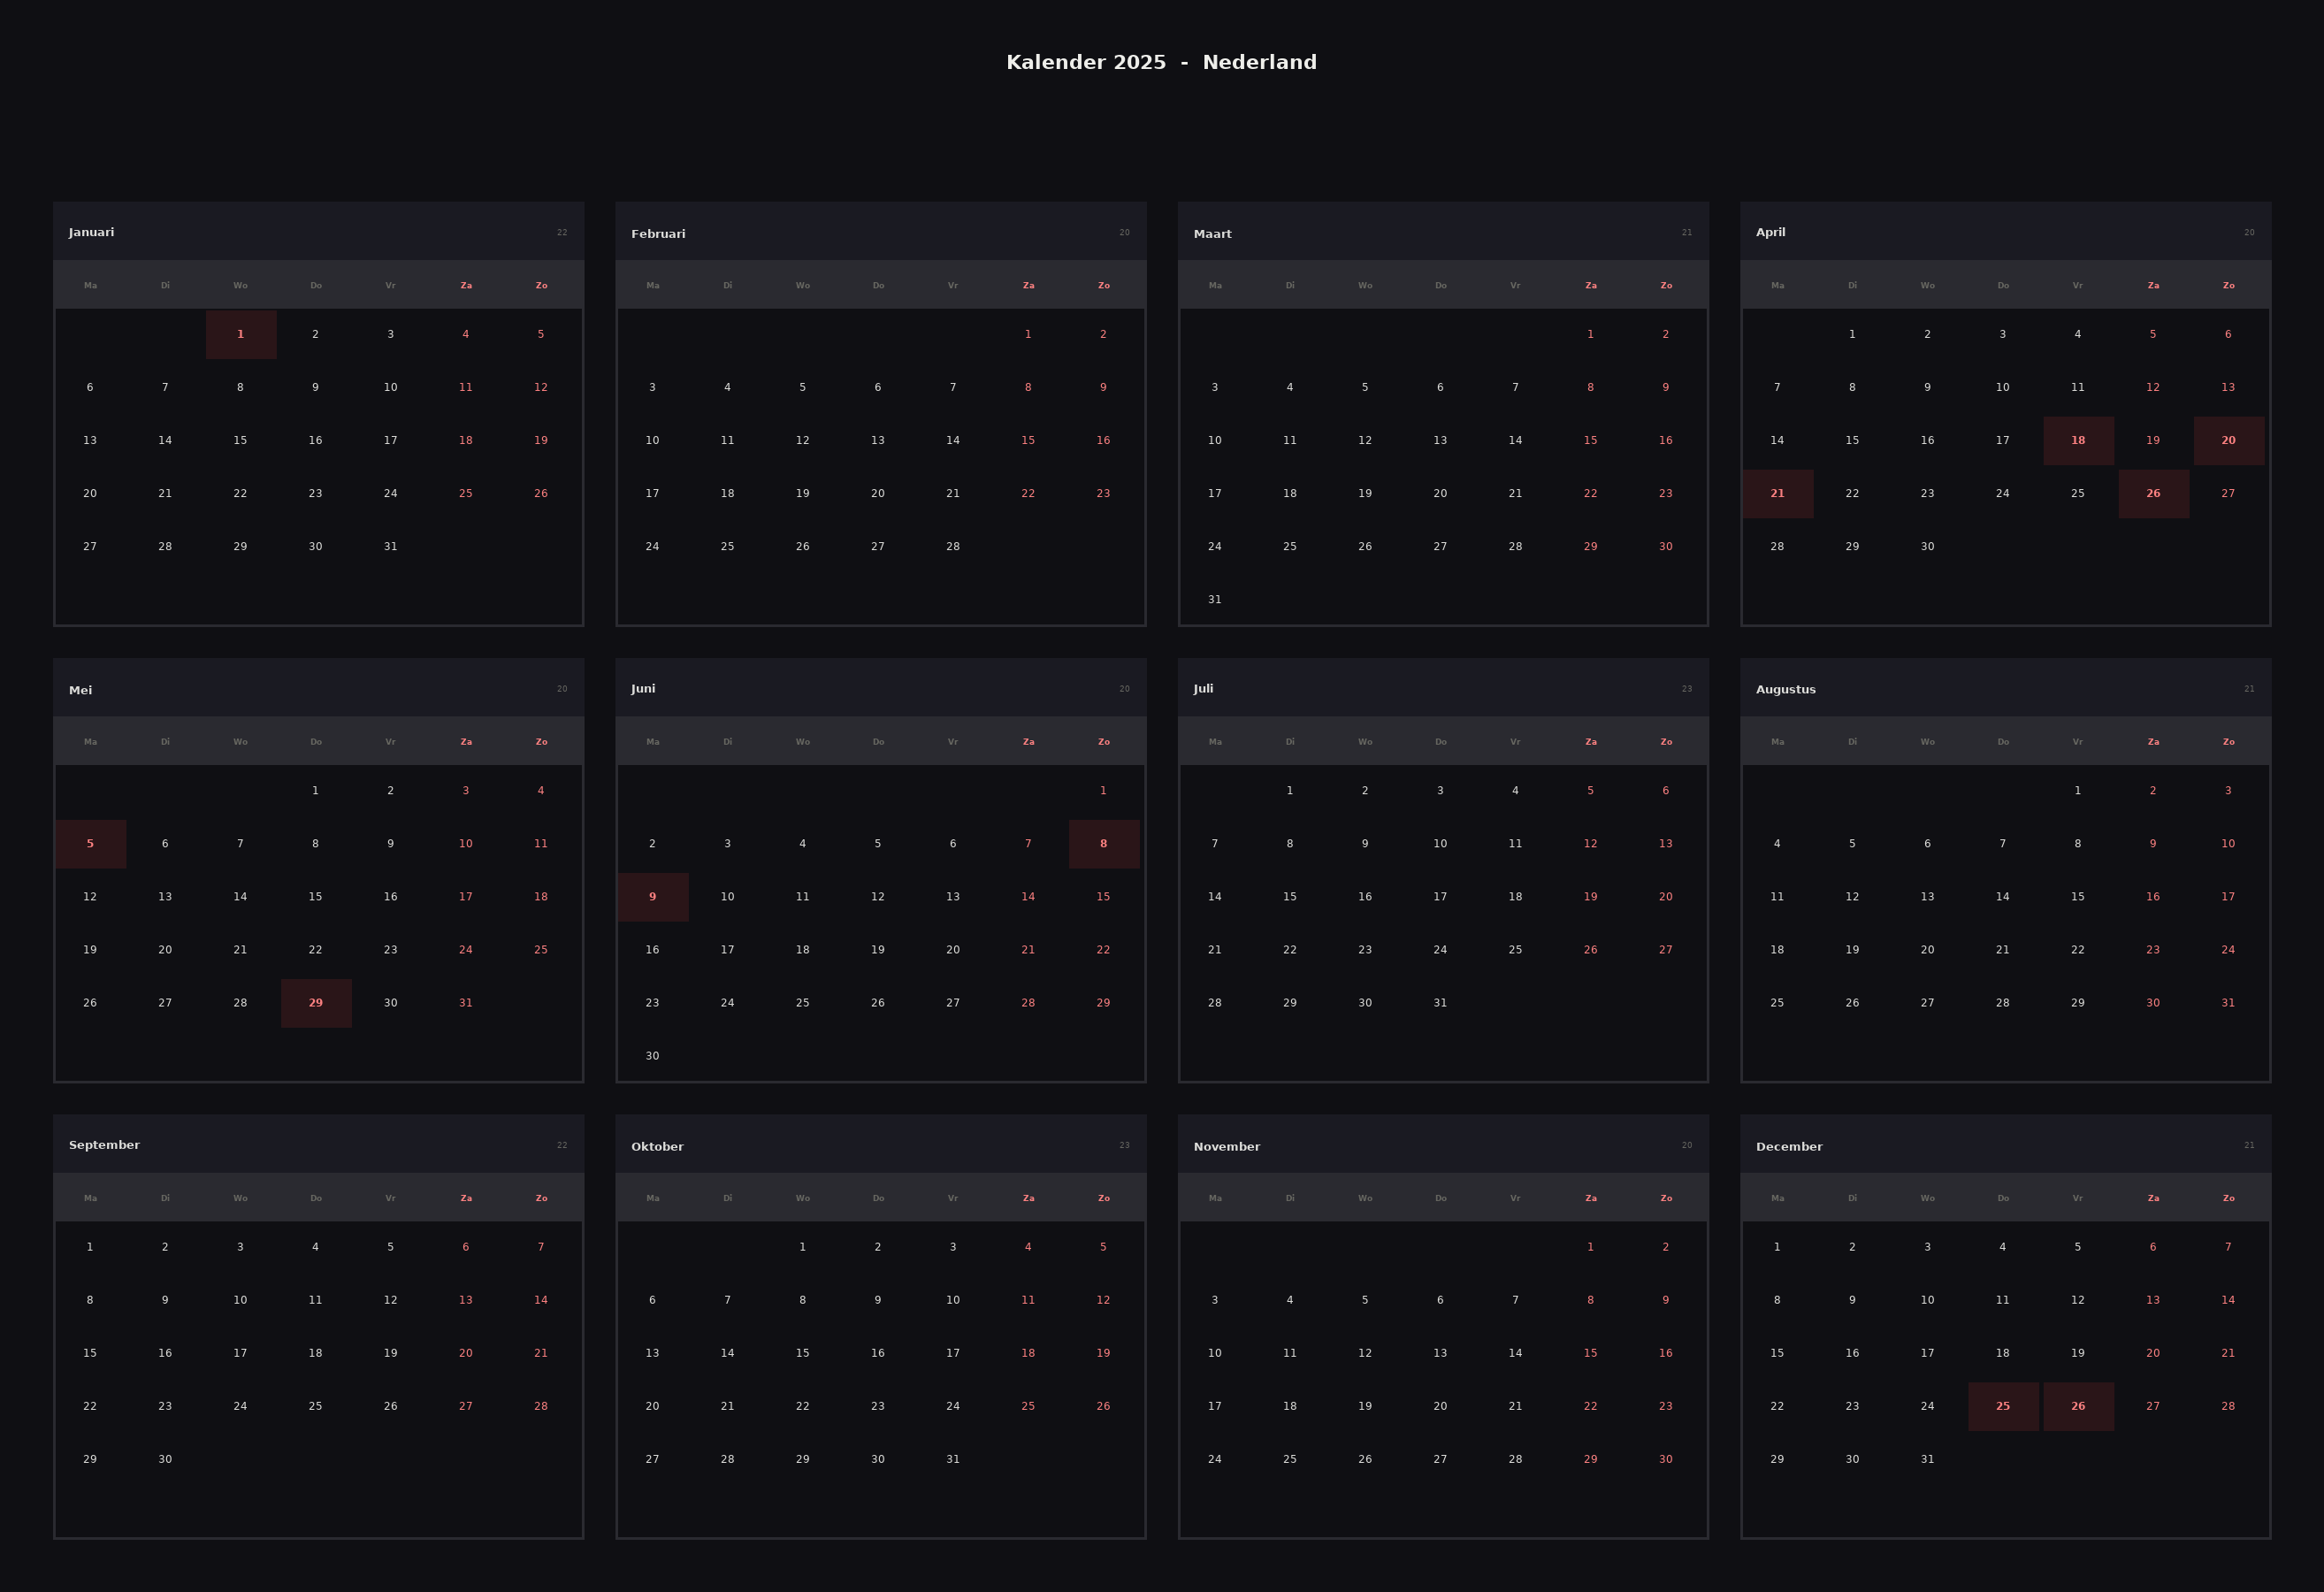Click June 8 highlighted Sunday
This screenshot has width=2324, height=1592.
click(x=1104, y=844)
